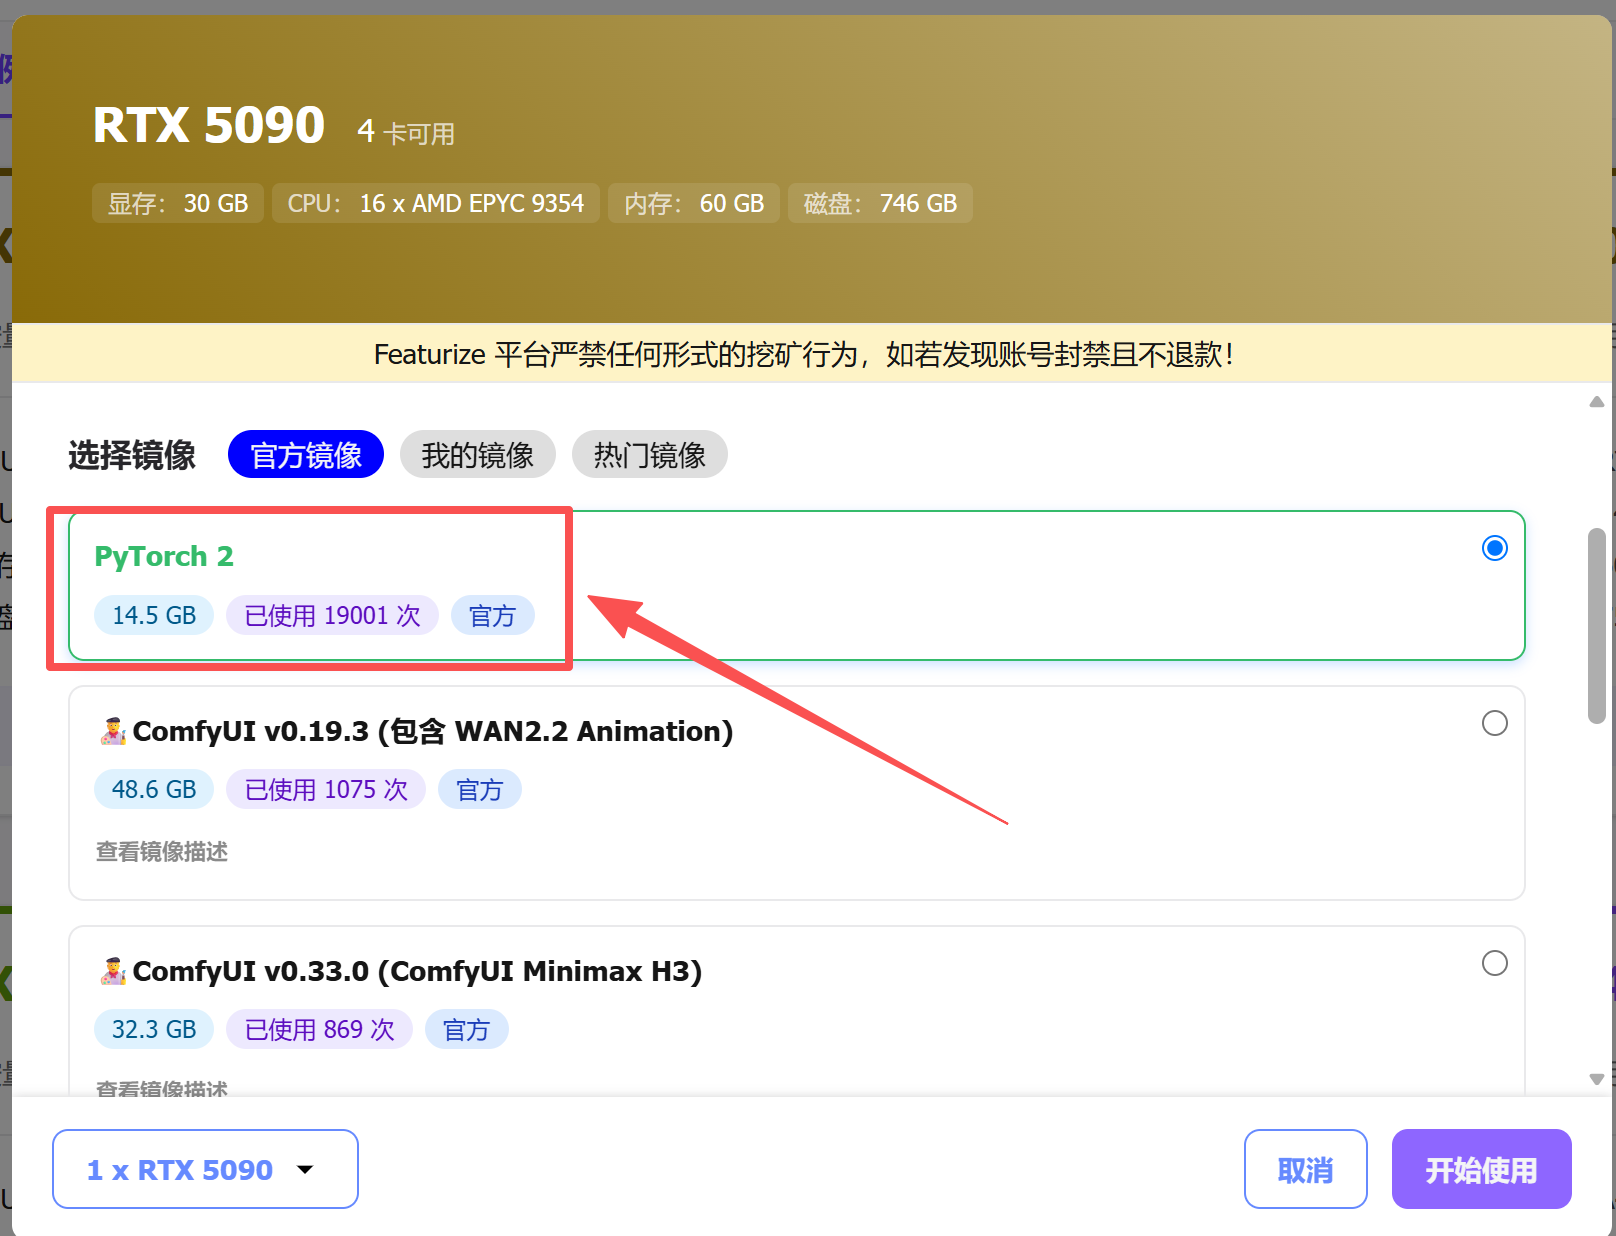Select the ComfyUI v0.33.0 radio button
The height and width of the screenshot is (1236, 1616).
click(1495, 963)
